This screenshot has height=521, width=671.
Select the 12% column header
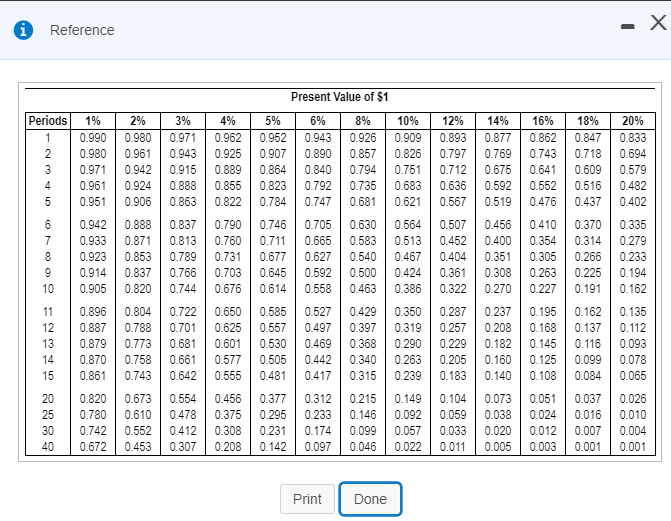(x=453, y=121)
